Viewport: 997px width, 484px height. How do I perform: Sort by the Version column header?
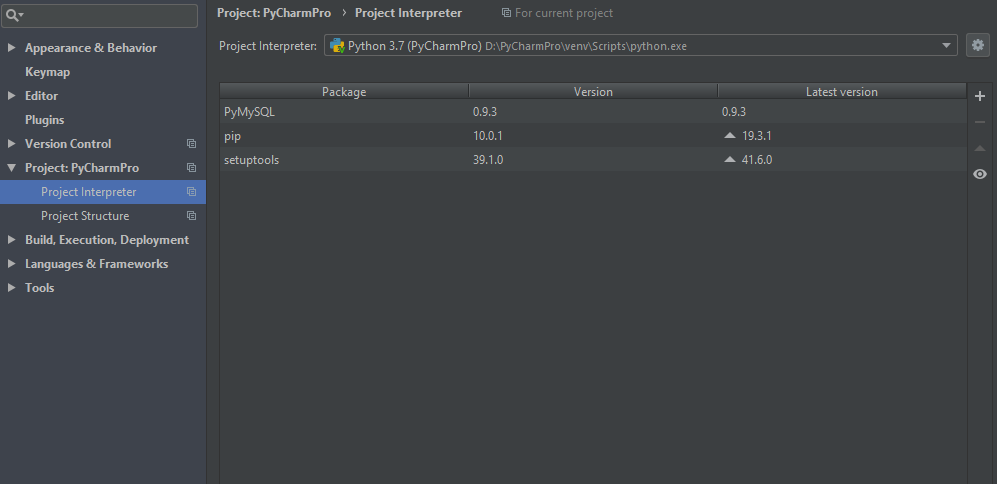click(x=593, y=92)
